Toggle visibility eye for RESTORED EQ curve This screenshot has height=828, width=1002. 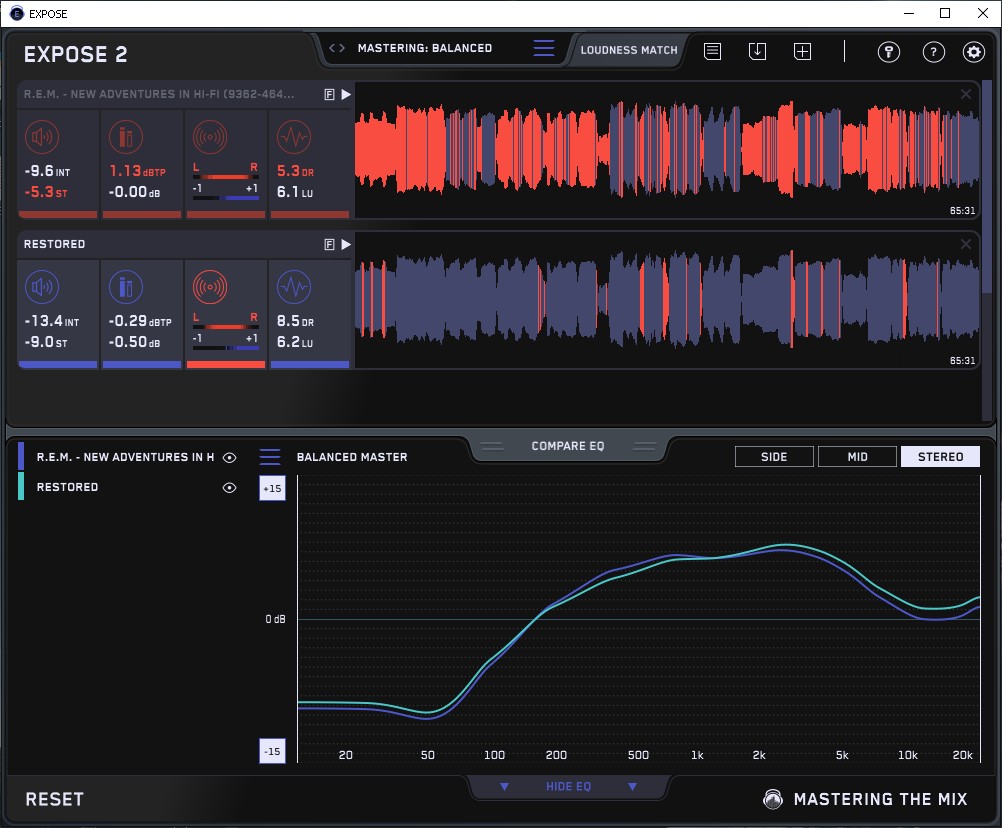[229, 488]
